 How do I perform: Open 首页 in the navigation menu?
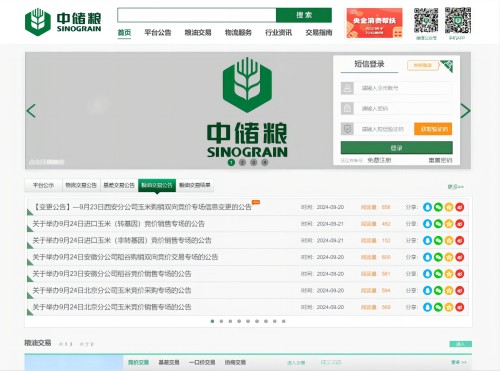[124, 33]
